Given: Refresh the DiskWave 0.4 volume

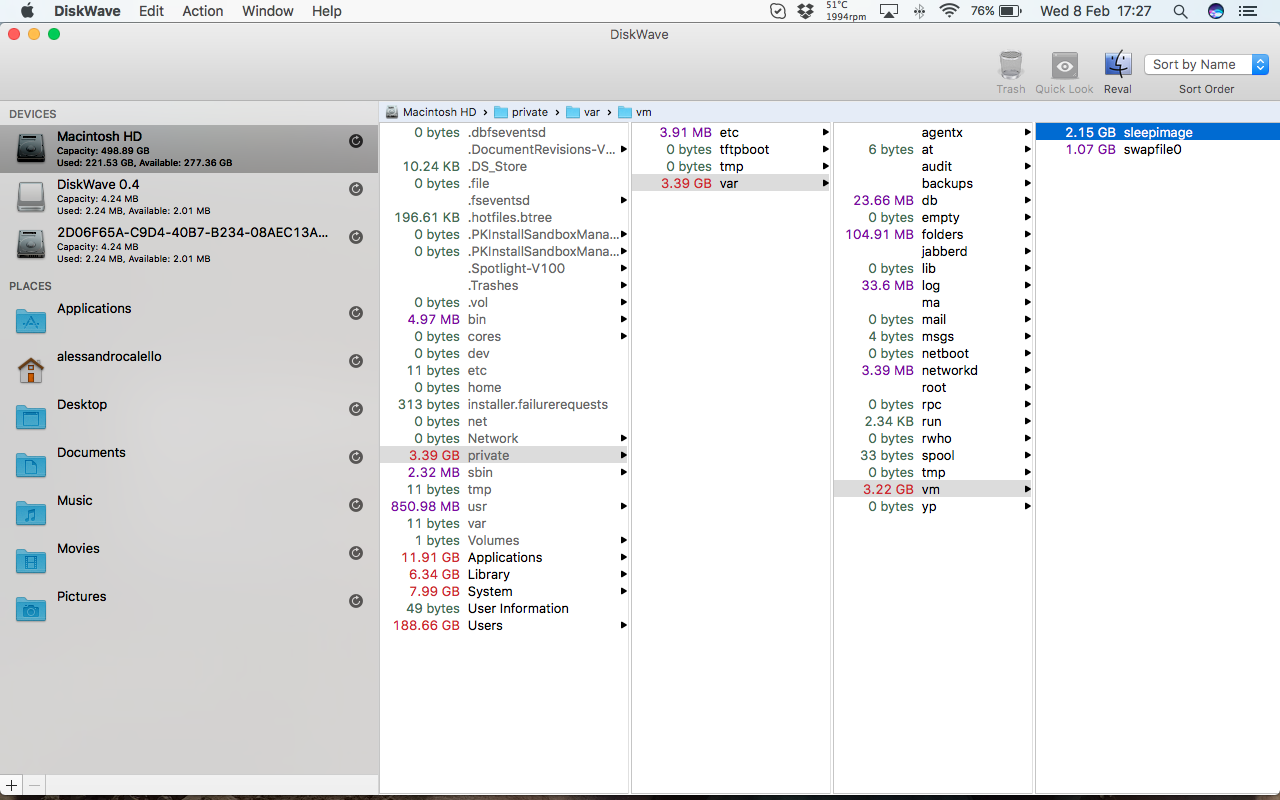Looking at the screenshot, I should pyautogui.click(x=355, y=189).
